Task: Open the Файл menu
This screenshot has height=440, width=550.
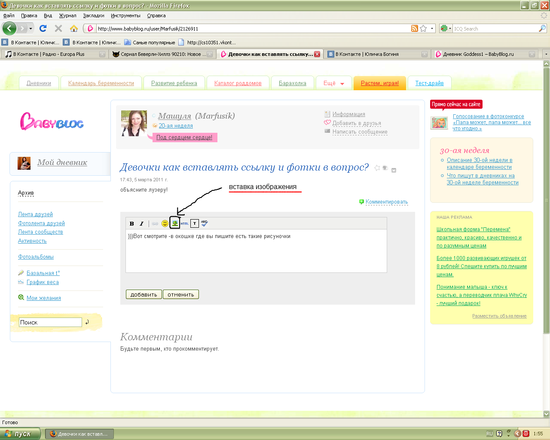Action: pyautogui.click(x=9, y=15)
